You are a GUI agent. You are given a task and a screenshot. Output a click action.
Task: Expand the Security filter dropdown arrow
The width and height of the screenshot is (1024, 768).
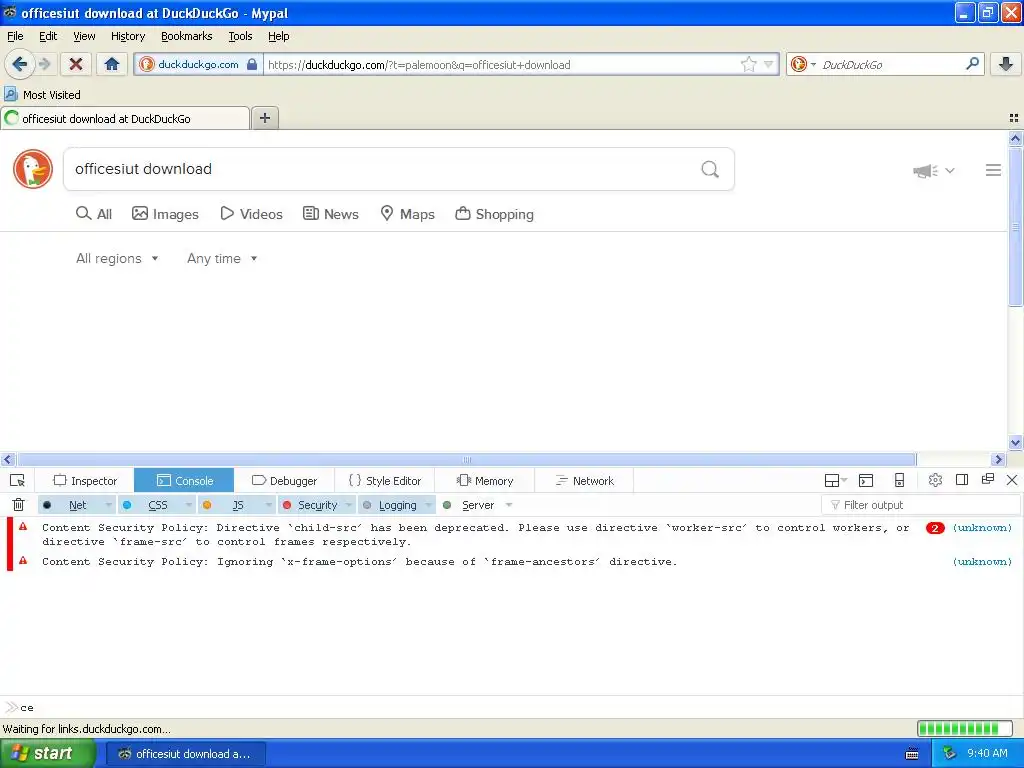point(349,505)
